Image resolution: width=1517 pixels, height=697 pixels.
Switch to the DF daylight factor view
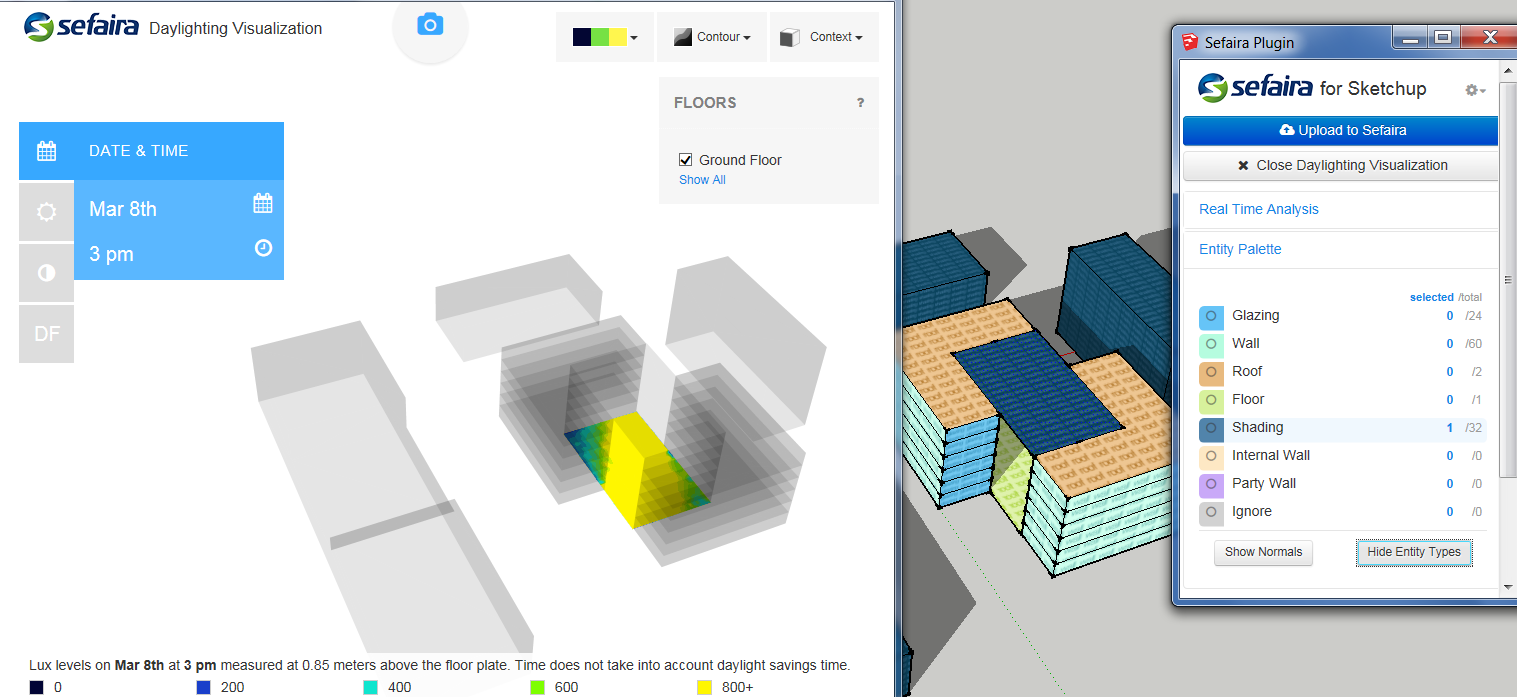pyautogui.click(x=46, y=334)
